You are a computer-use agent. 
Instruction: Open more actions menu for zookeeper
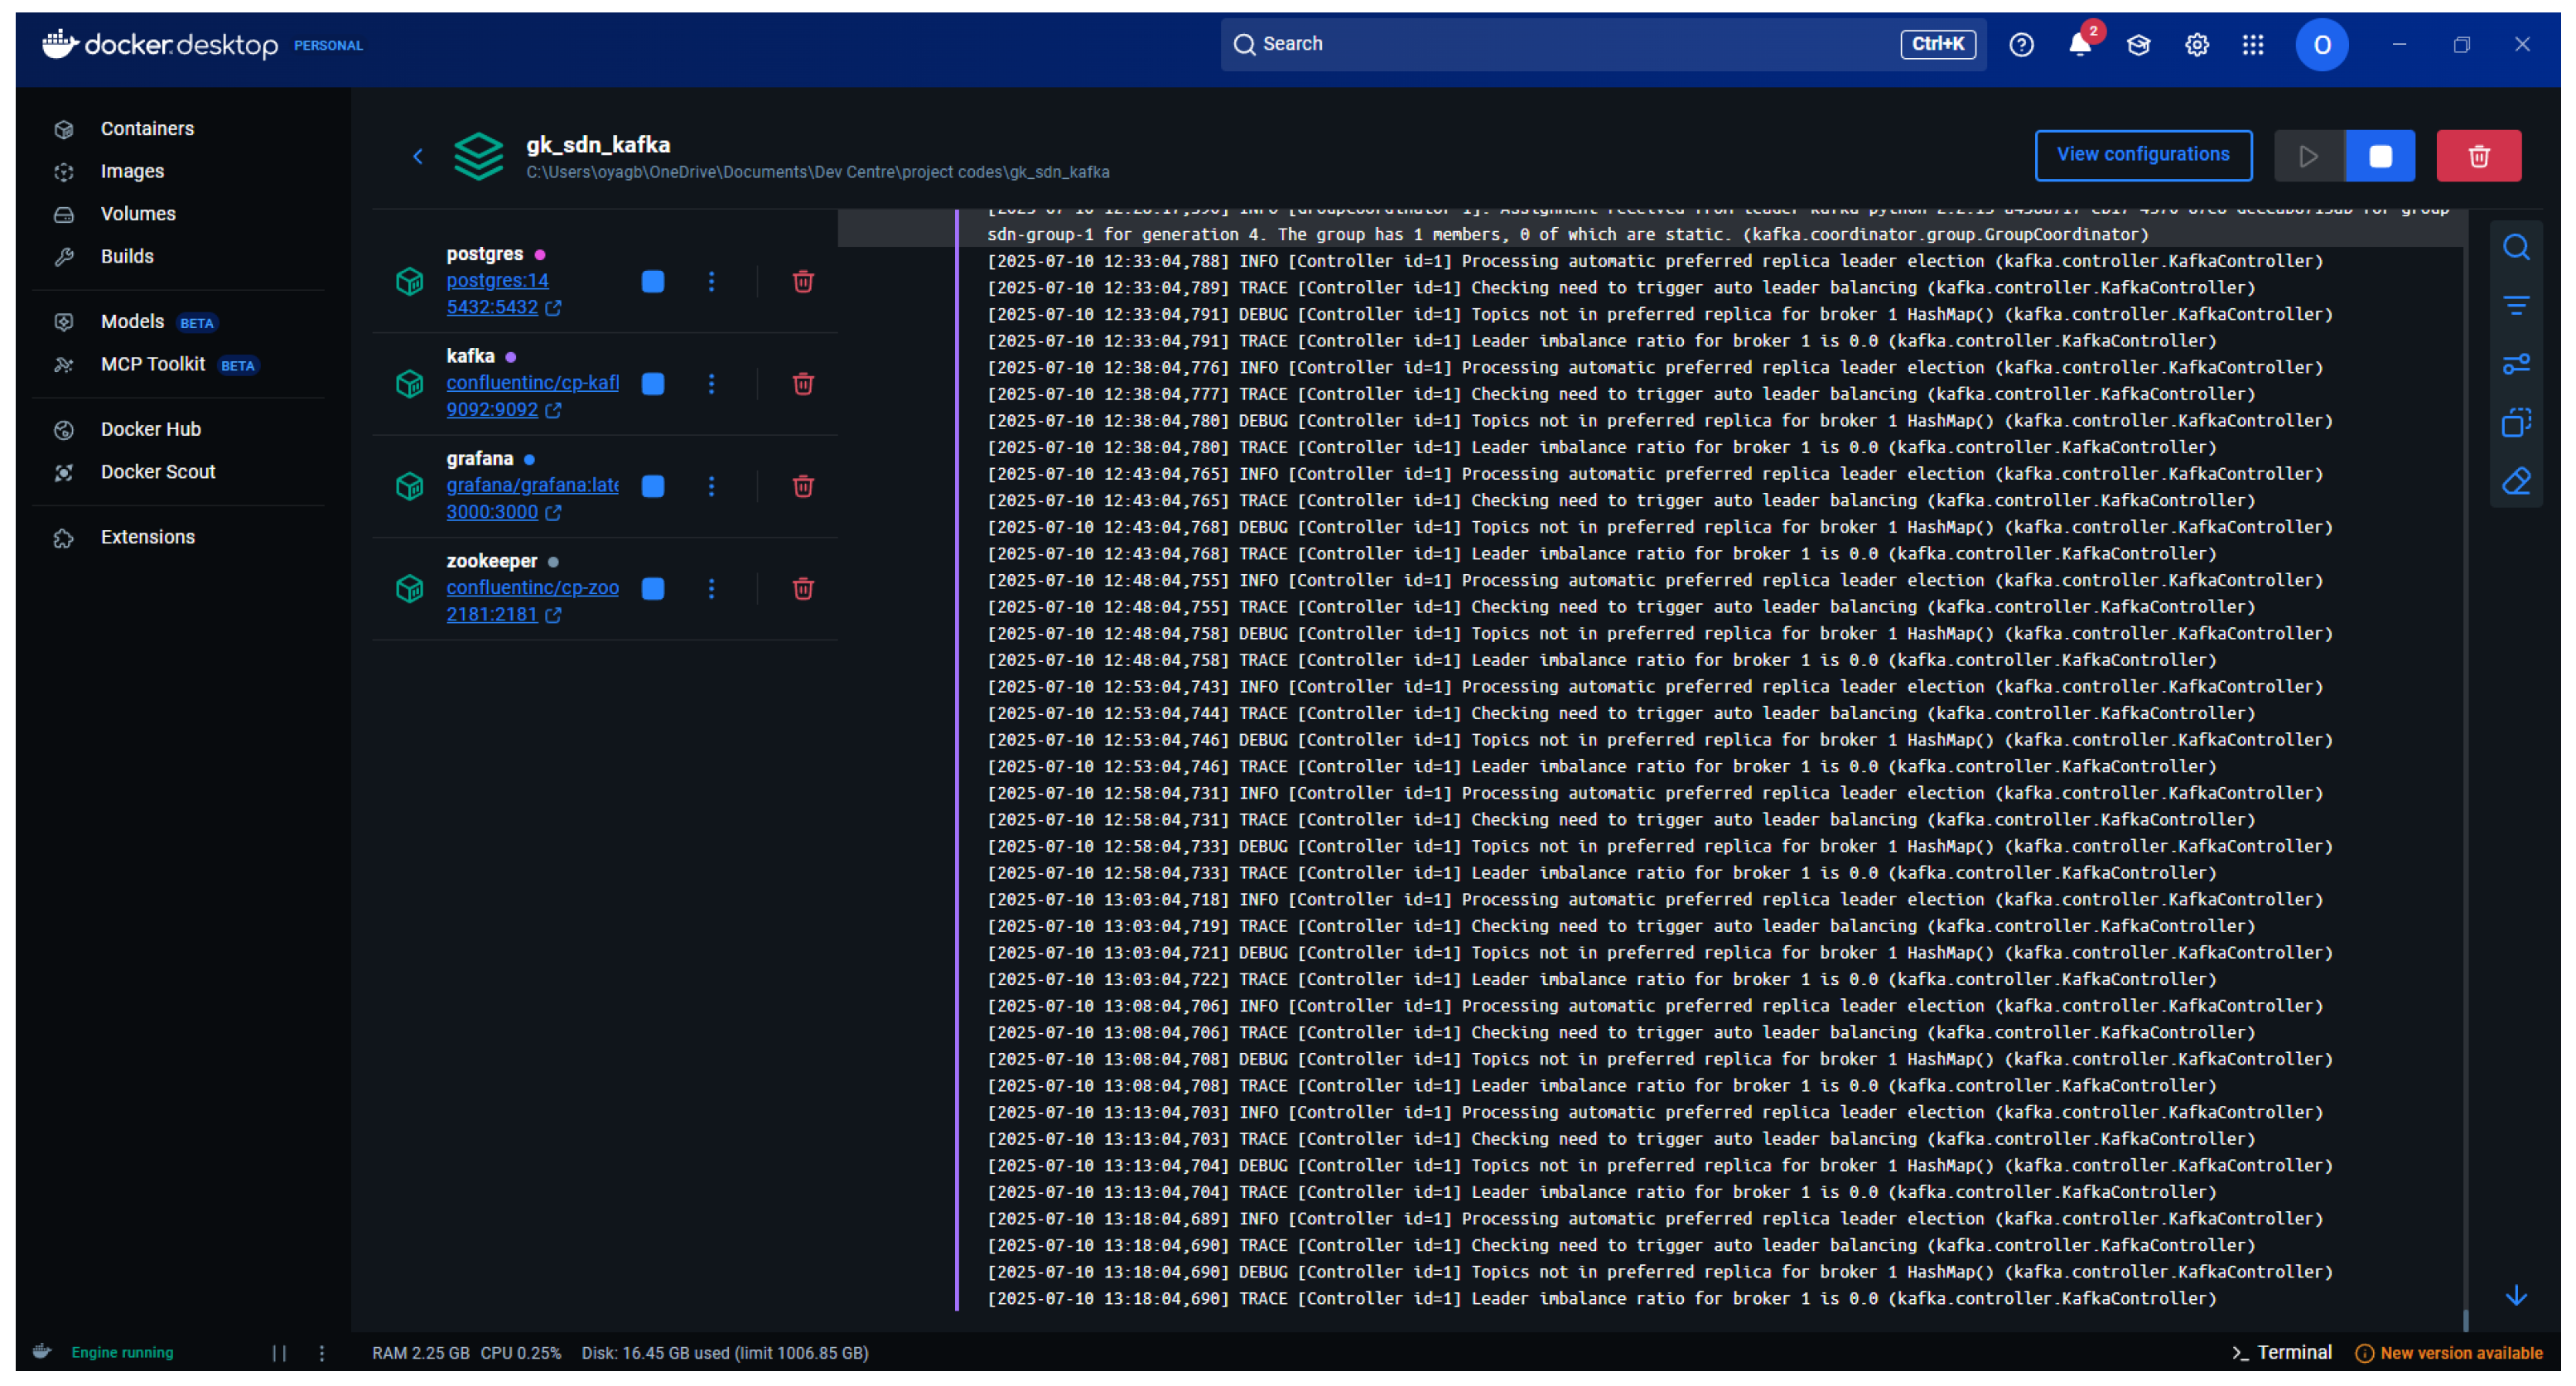tap(711, 589)
